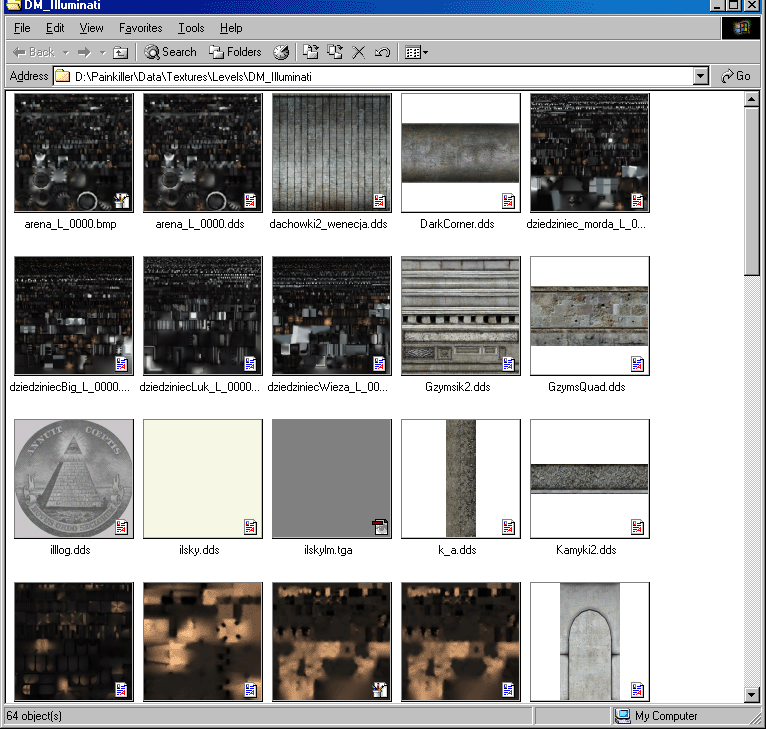Open the Tools menu
This screenshot has height=729, width=766.
pos(191,28)
